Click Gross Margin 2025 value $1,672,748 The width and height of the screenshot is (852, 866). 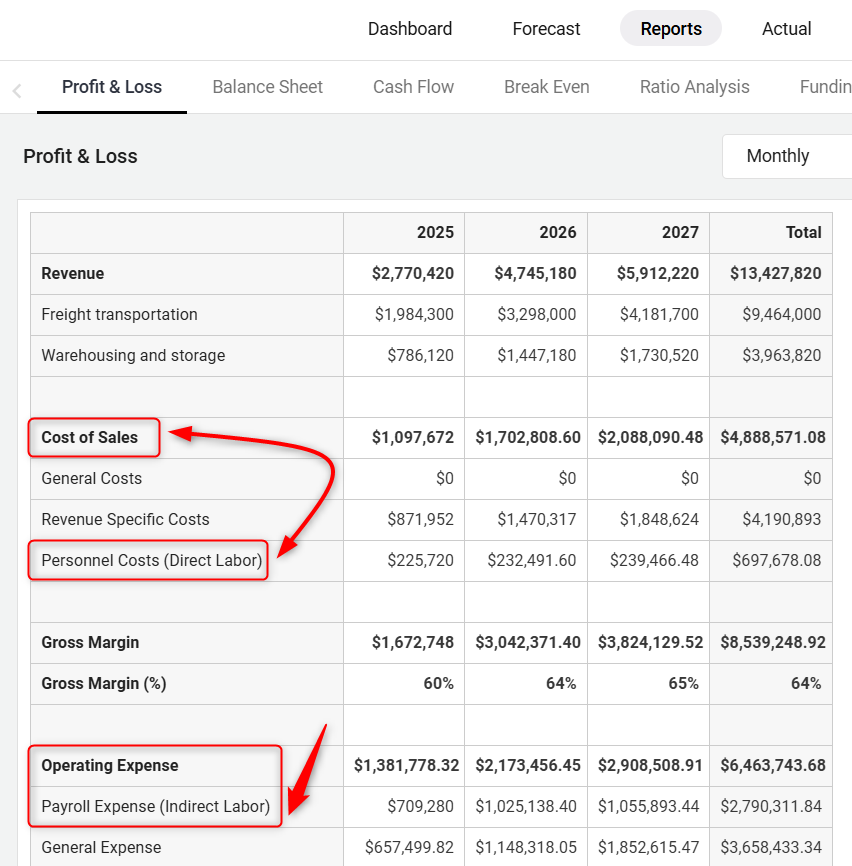click(412, 642)
